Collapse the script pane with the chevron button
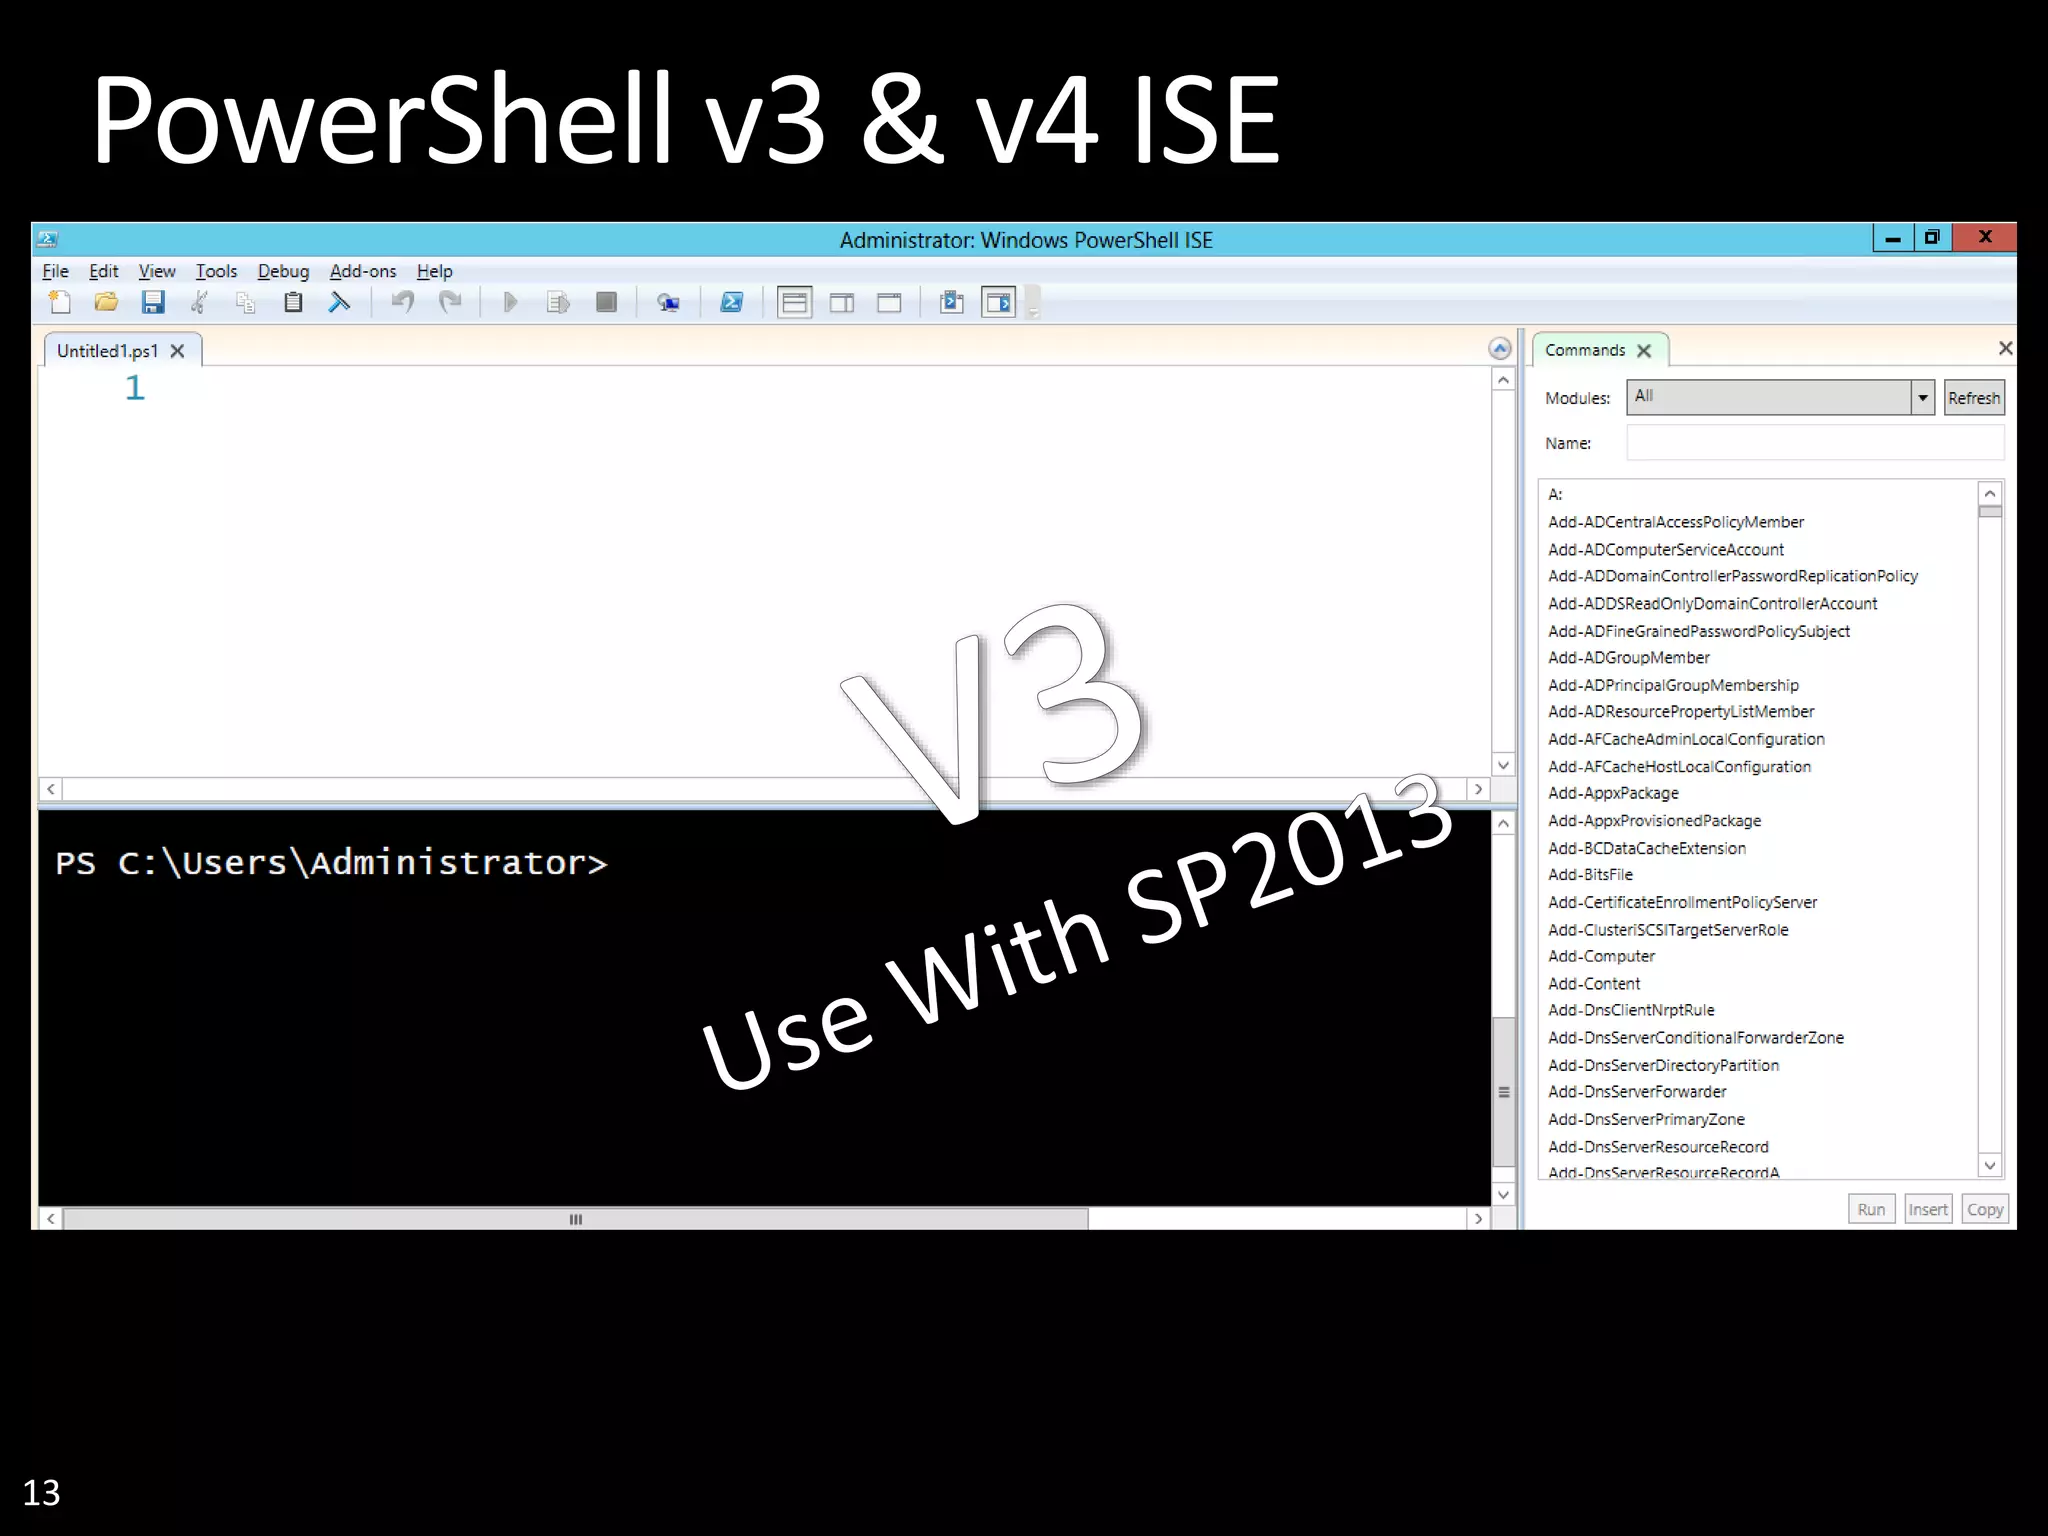 (x=1500, y=348)
